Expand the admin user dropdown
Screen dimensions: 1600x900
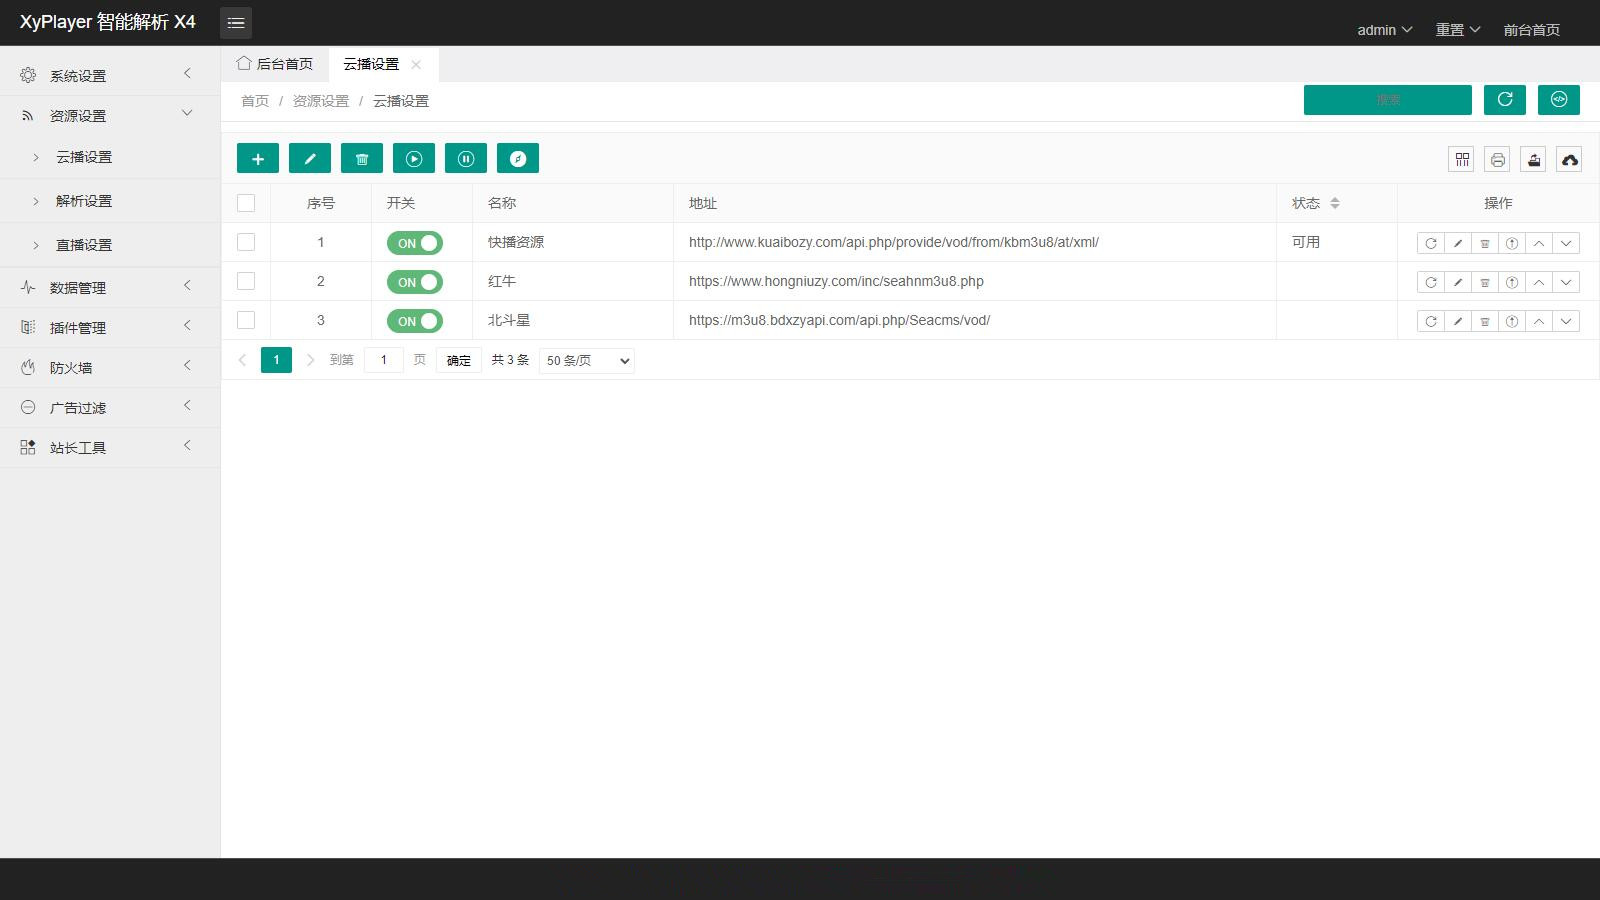1384,30
